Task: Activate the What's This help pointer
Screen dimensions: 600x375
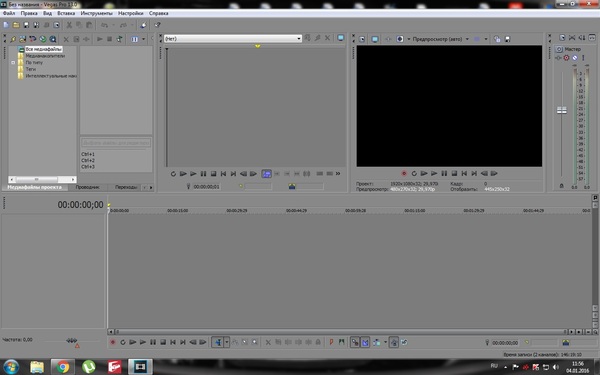Action: (157, 25)
